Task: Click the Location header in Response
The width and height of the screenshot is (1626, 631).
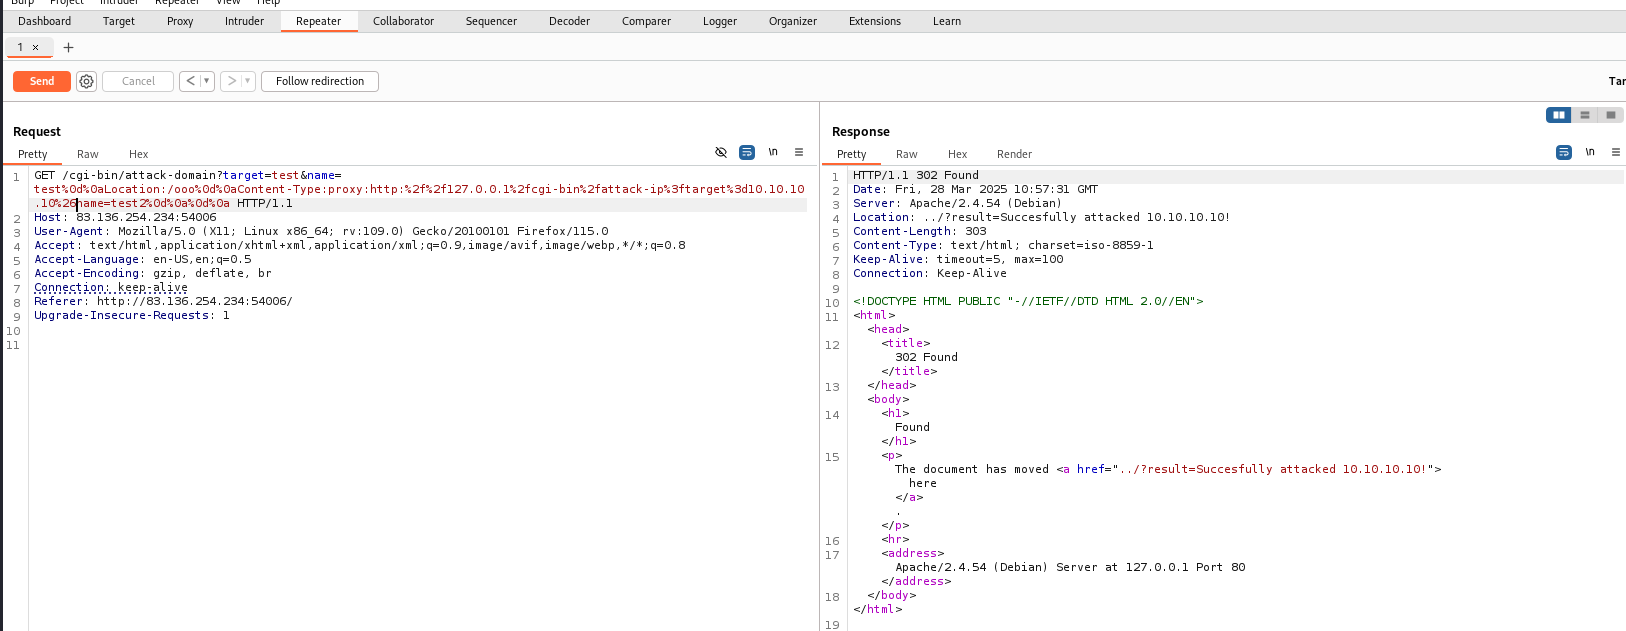Action: (1041, 217)
